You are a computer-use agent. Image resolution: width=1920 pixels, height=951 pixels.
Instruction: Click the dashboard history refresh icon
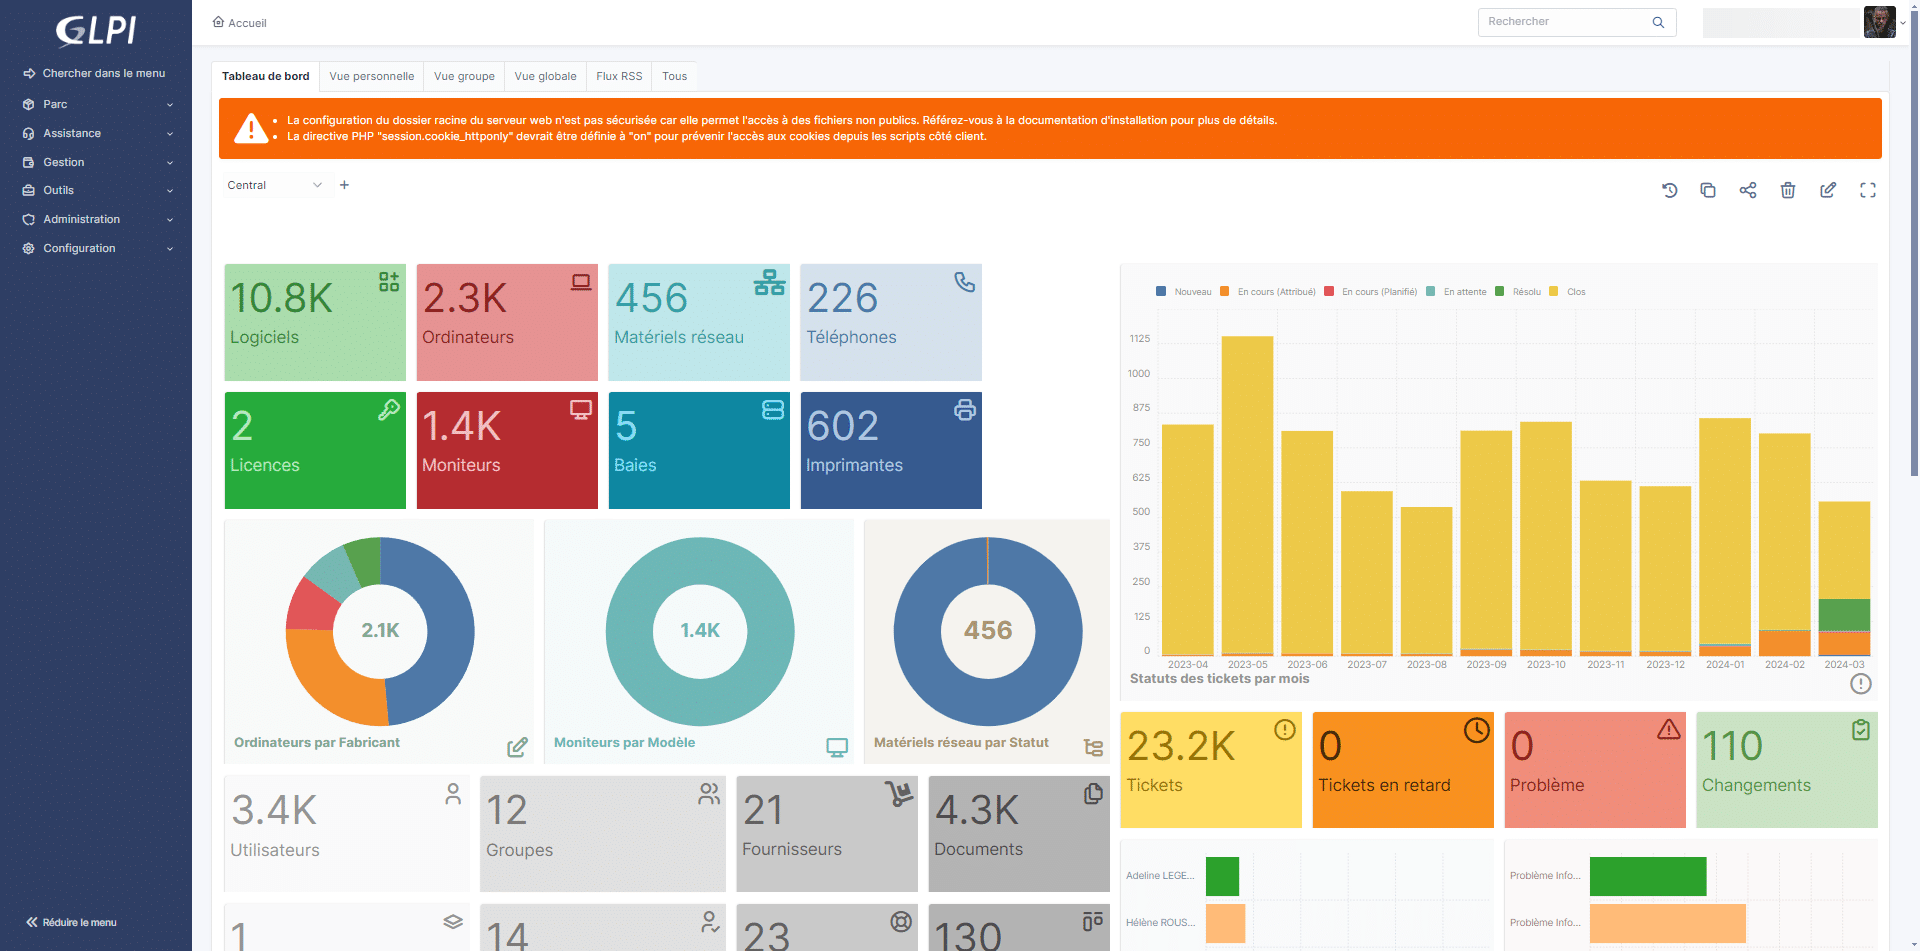click(1669, 190)
